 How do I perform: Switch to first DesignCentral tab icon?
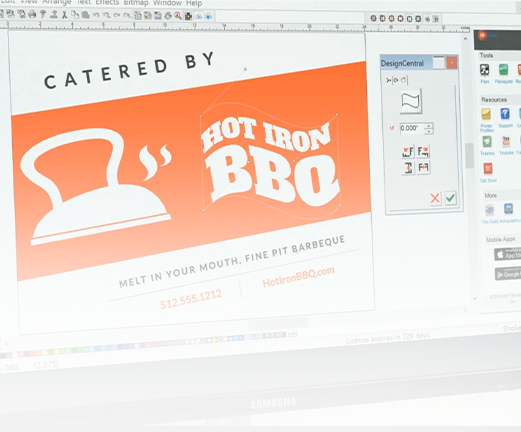pyautogui.click(x=388, y=80)
